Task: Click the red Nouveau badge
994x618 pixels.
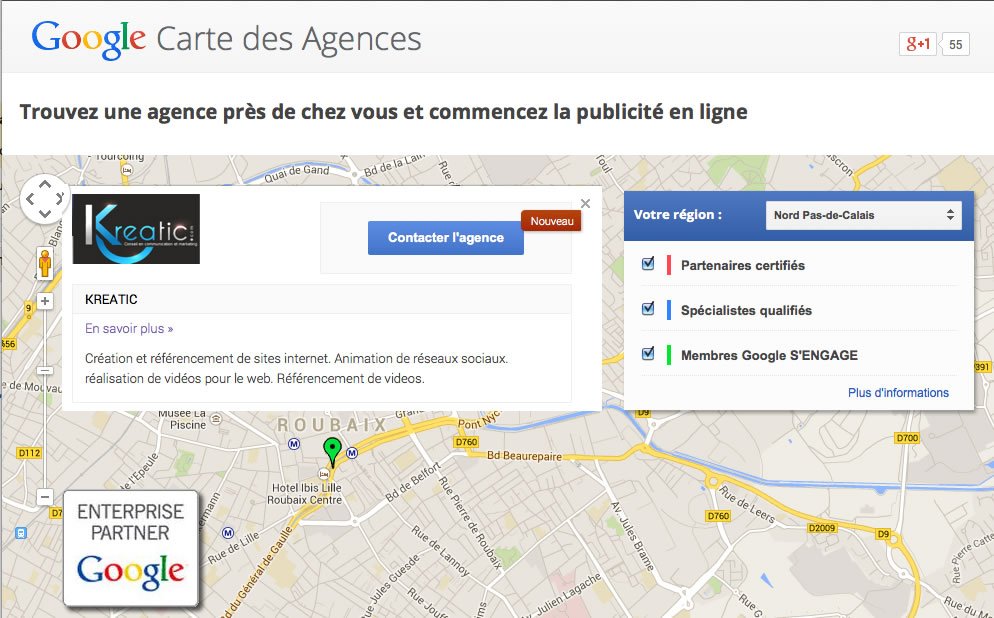Action: [552, 221]
